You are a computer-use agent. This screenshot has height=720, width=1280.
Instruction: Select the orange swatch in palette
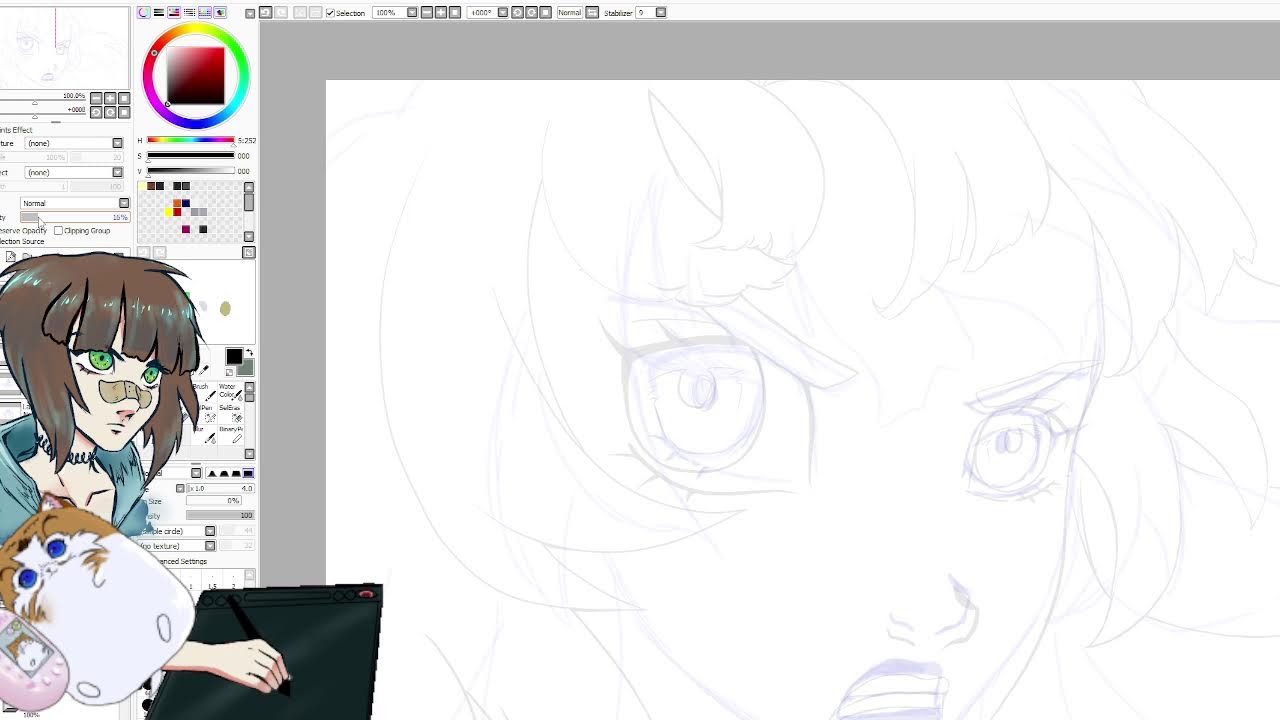[177, 203]
